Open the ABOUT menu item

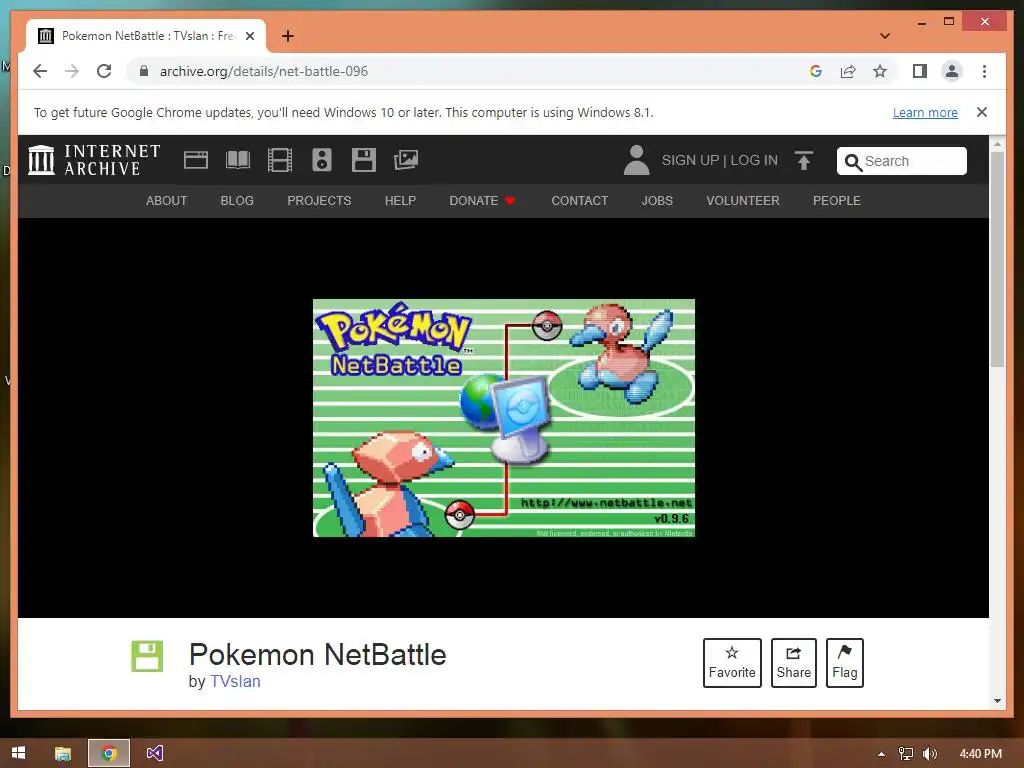pos(167,200)
